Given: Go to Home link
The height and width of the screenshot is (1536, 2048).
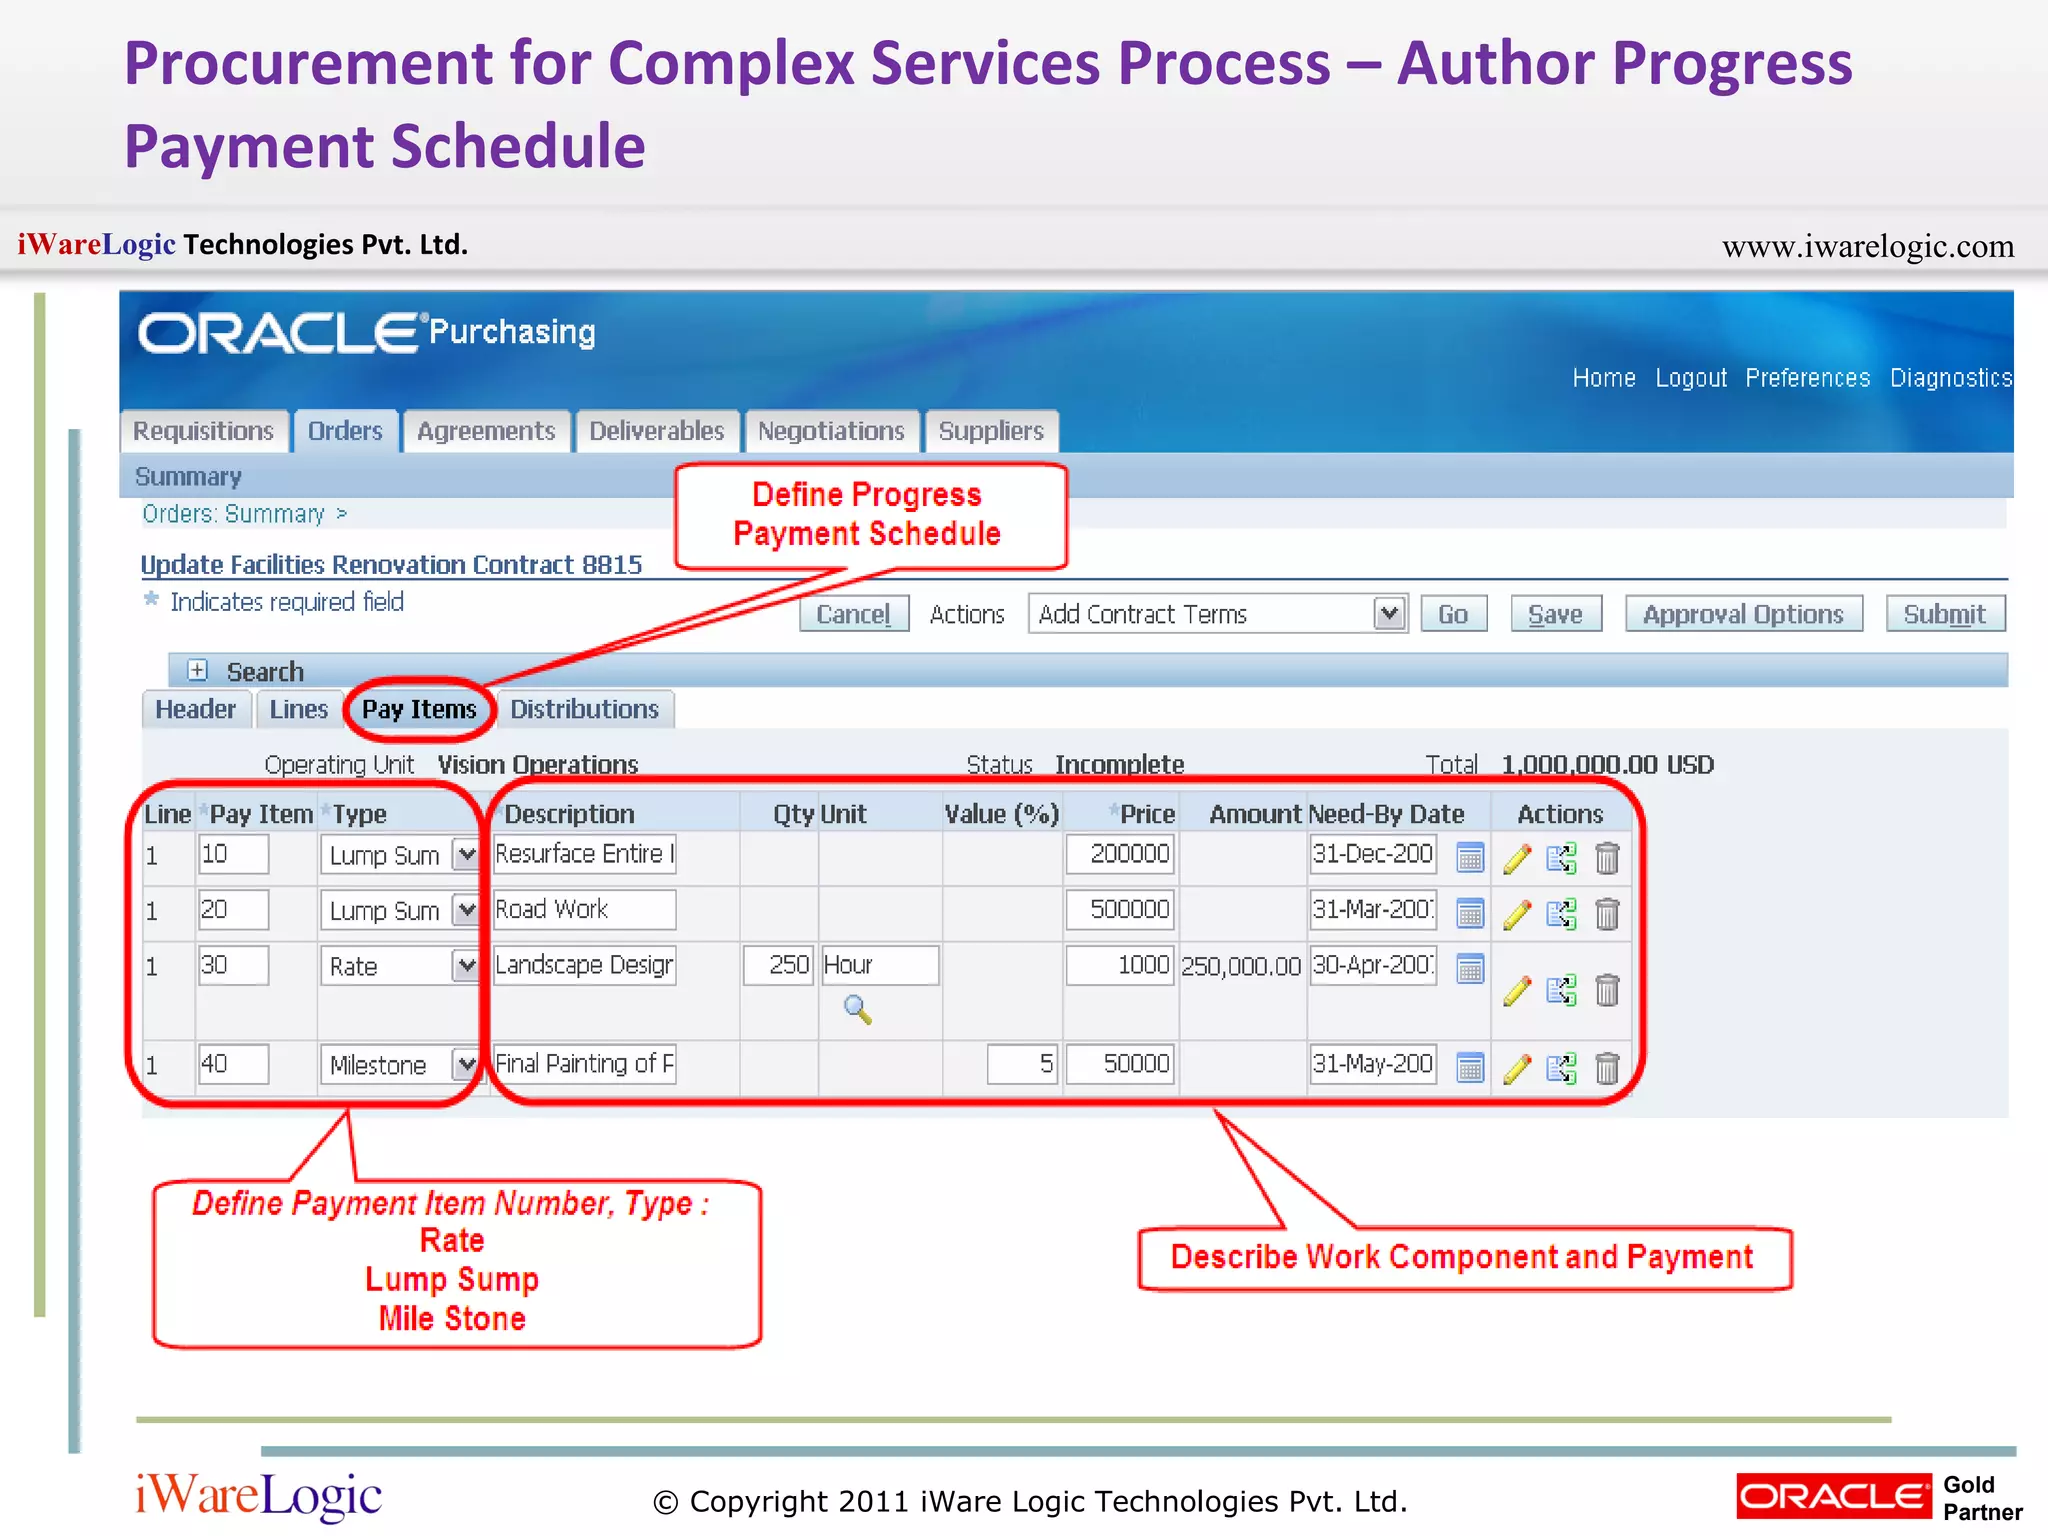Looking at the screenshot, I should point(1604,378).
